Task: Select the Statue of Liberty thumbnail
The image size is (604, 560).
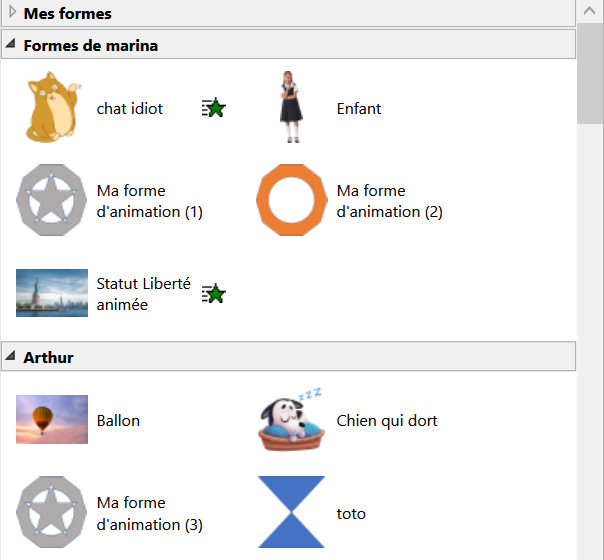Action: (52, 294)
